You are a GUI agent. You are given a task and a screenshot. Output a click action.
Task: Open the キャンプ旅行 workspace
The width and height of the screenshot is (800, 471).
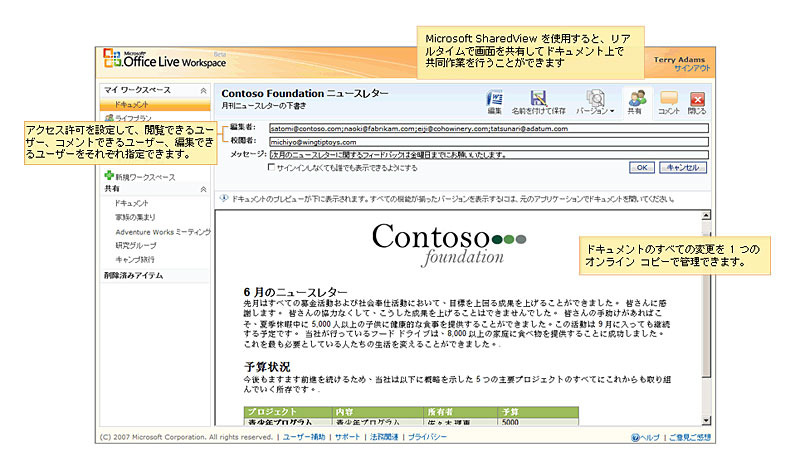pyautogui.click(x=135, y=259)
